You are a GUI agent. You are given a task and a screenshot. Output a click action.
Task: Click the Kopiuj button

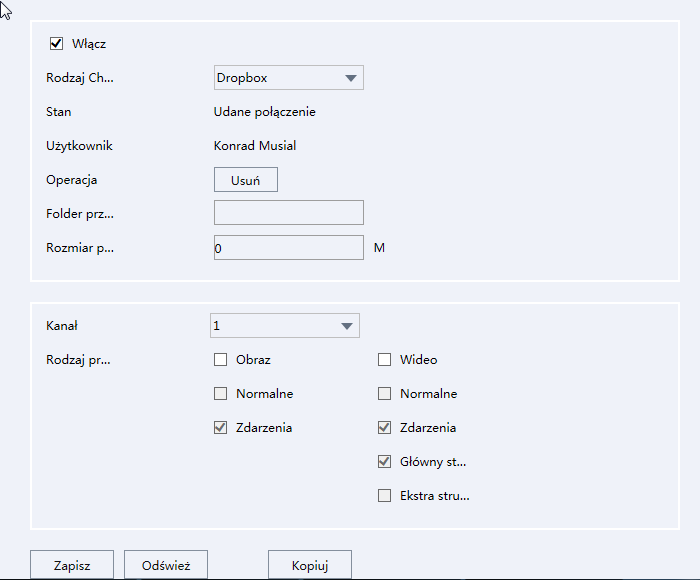coord(310,565)
